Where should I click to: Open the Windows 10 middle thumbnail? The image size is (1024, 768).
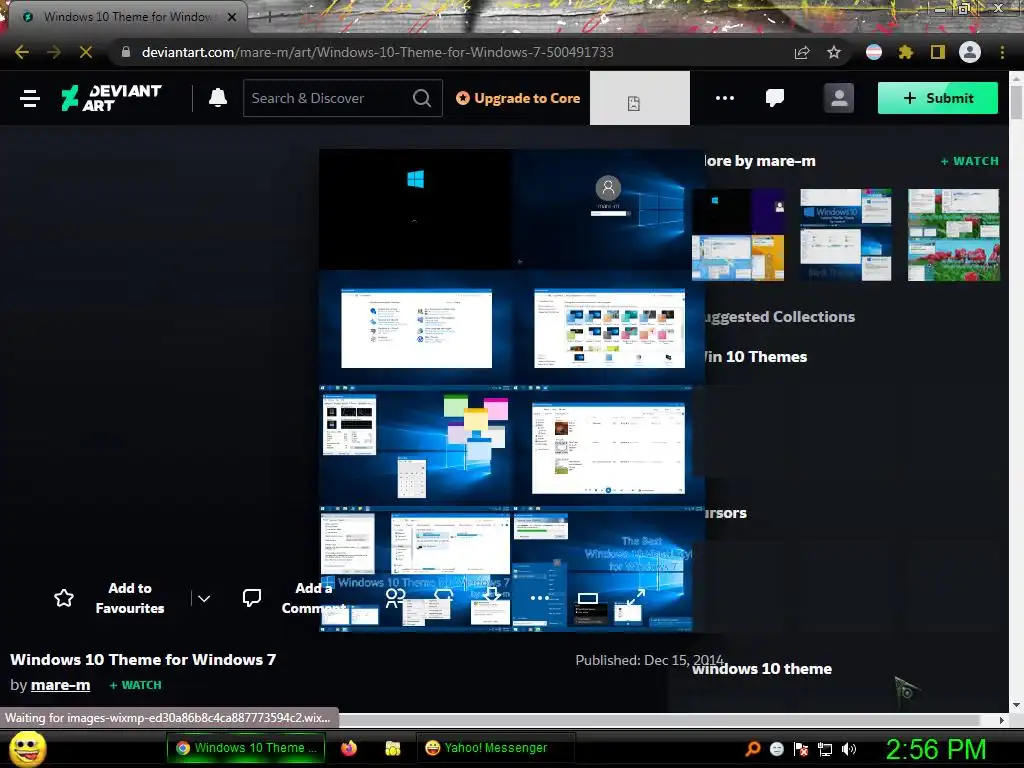click(846, 235)
